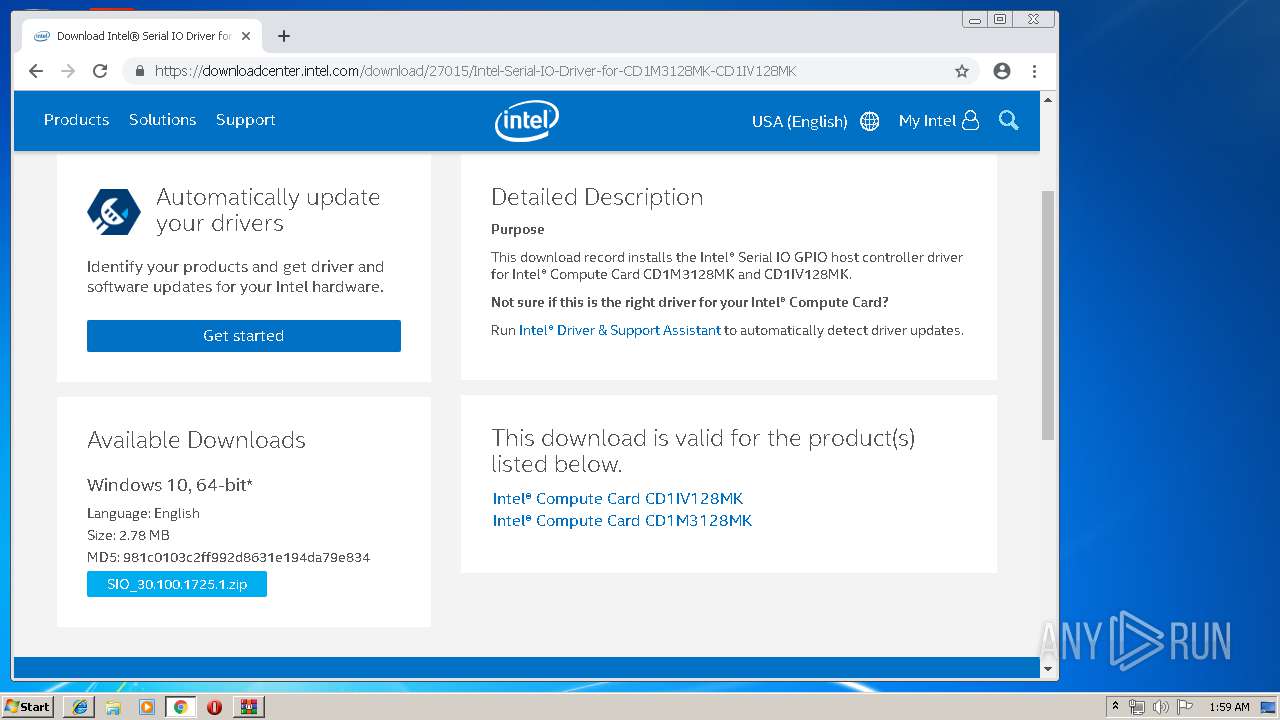Image resolution: width=1280 pixels, height=720 pixels.
Task: Click 'Language: English' text
Action: 143,513
